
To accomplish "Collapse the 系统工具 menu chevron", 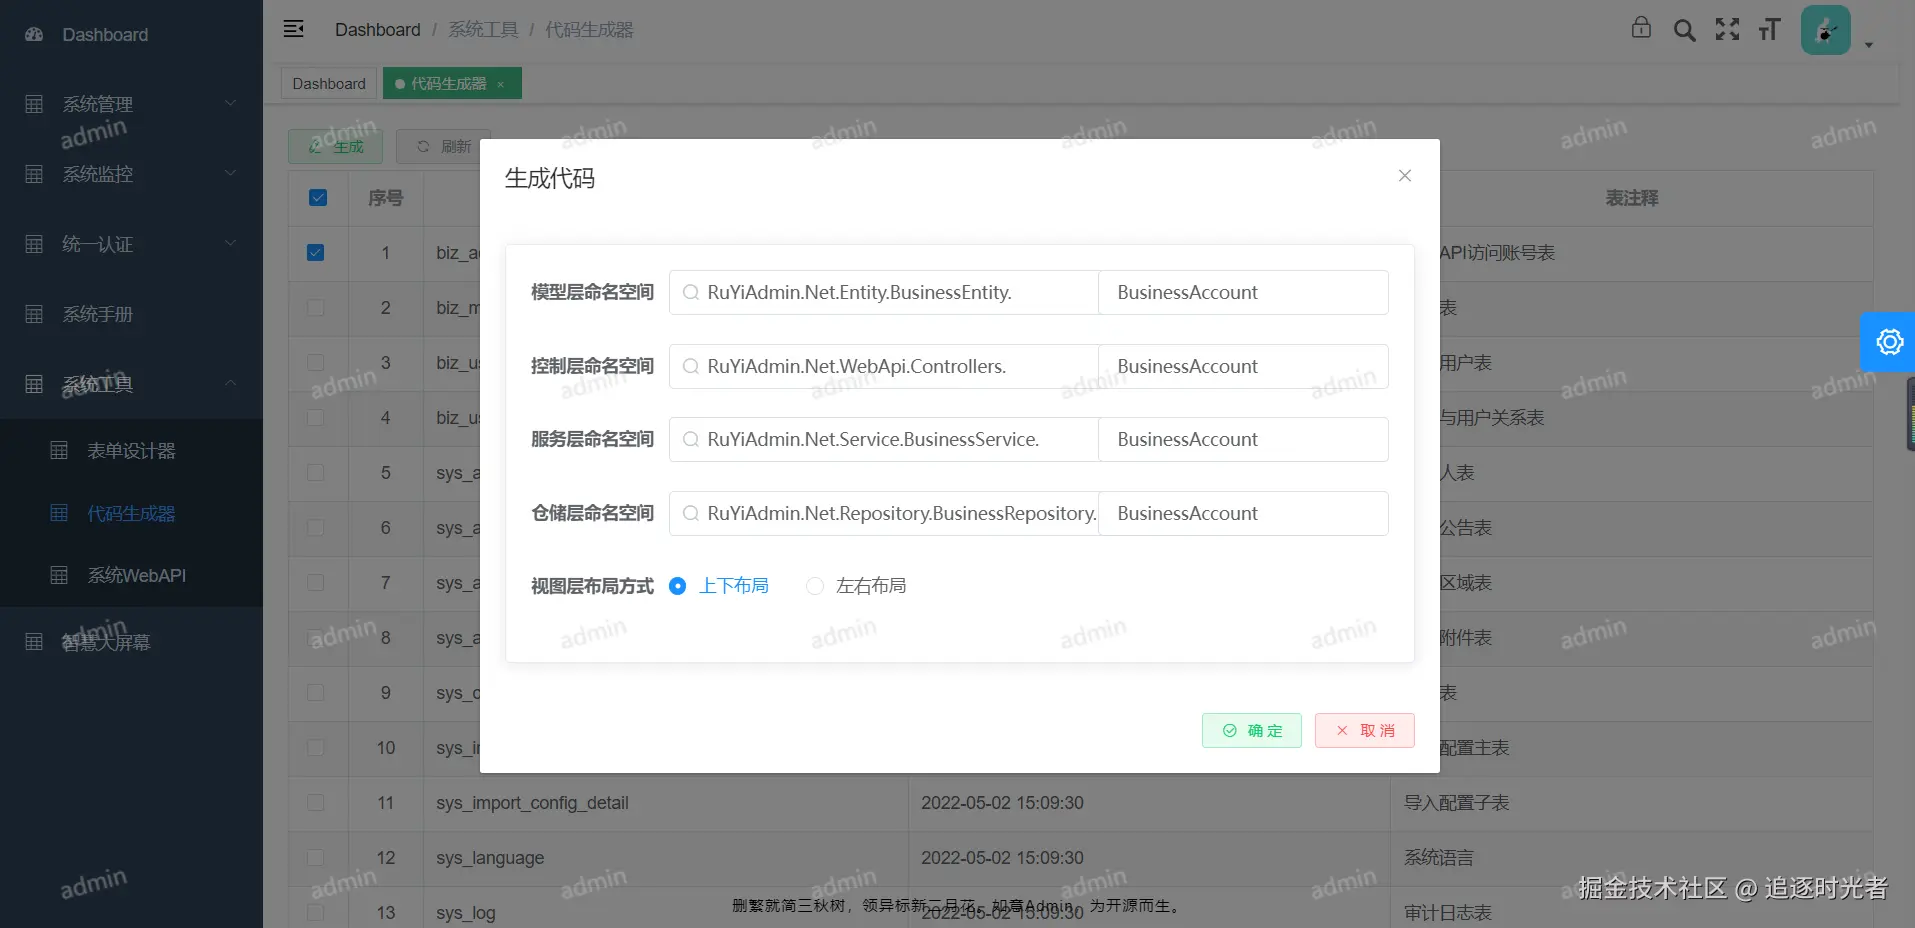I will (x=231, y=383).
